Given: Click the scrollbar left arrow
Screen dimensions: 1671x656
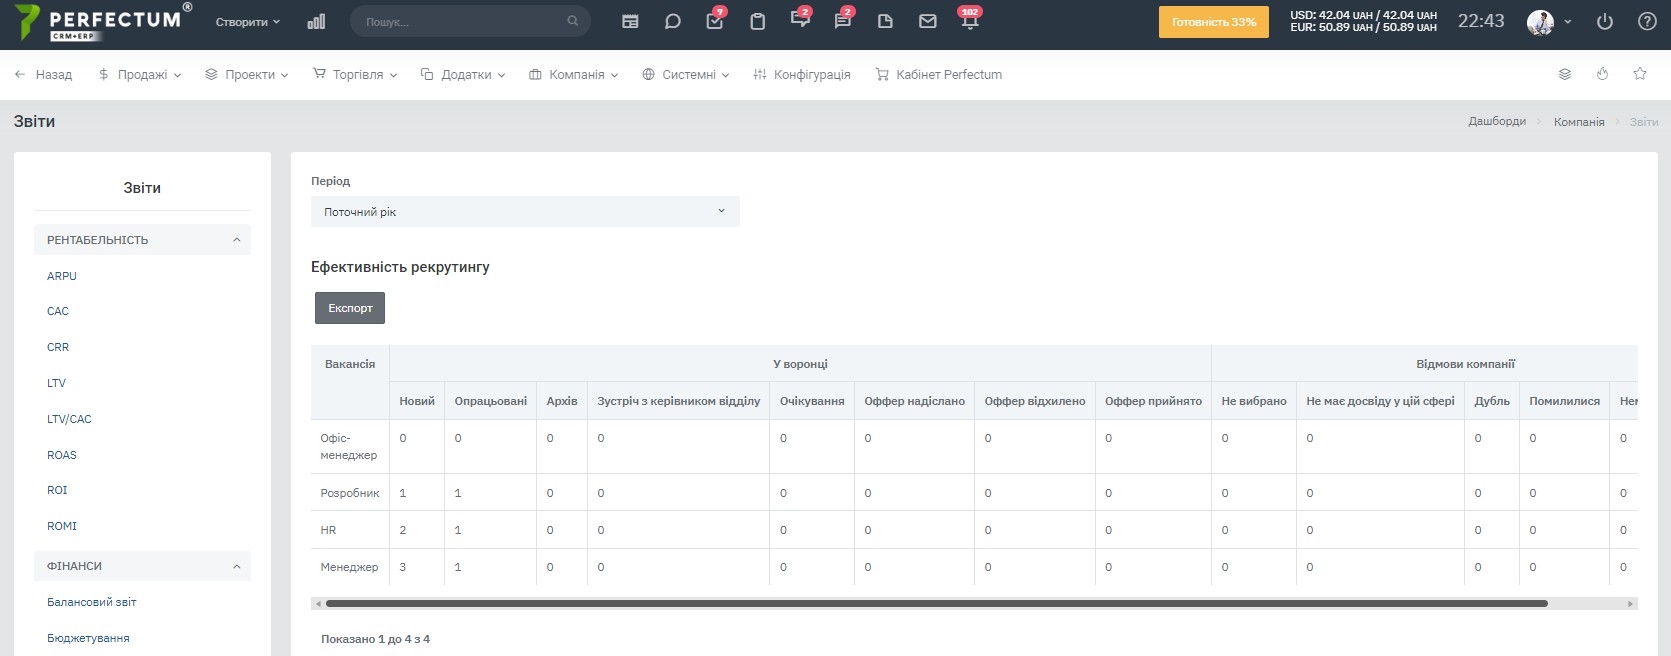Looking at the screenshot, I should (318, 604).
